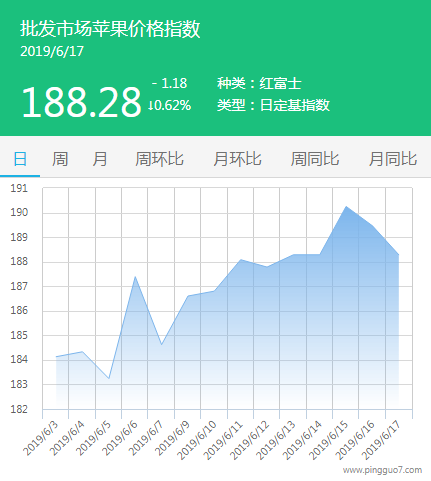Viewport: 431px width, 481px height.
Task: Click the y-axis label 190
Action: point(19,212)
